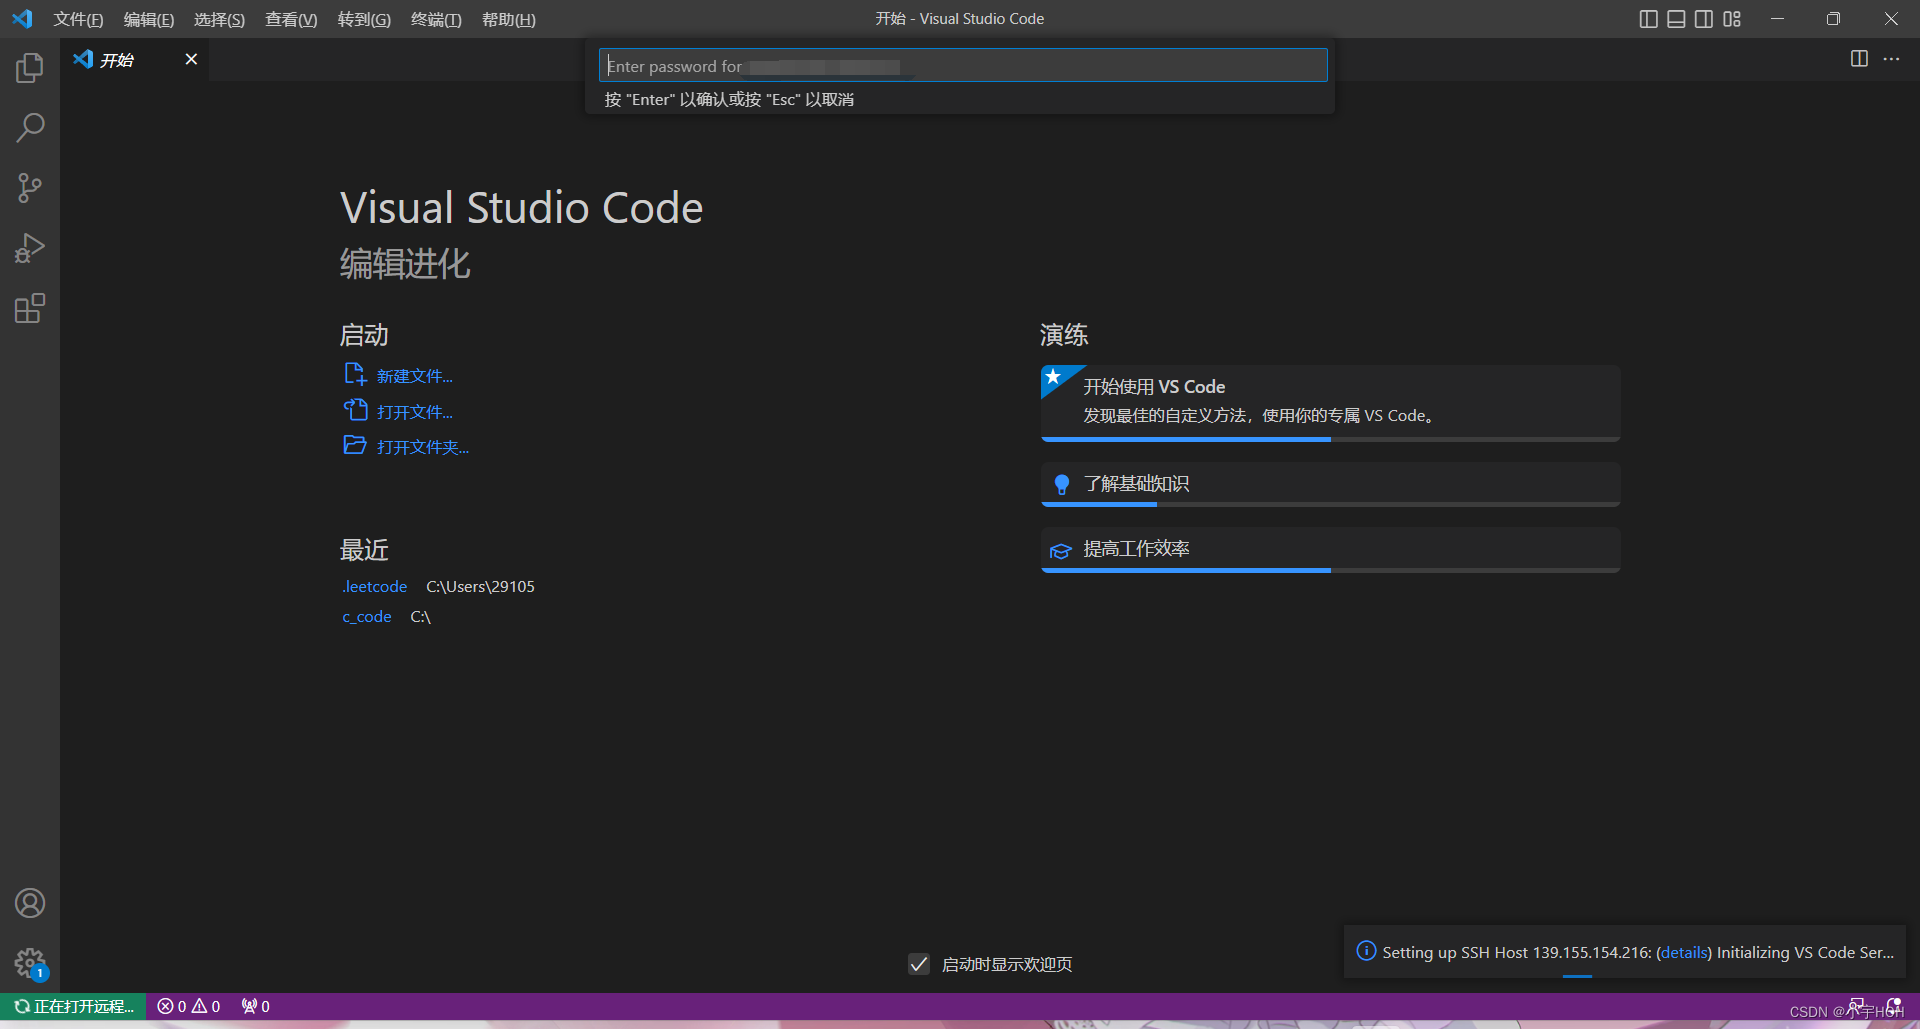Click the Enter password input field
Viewport: 1920px width, 1029px height.
[x=963, y=66]
